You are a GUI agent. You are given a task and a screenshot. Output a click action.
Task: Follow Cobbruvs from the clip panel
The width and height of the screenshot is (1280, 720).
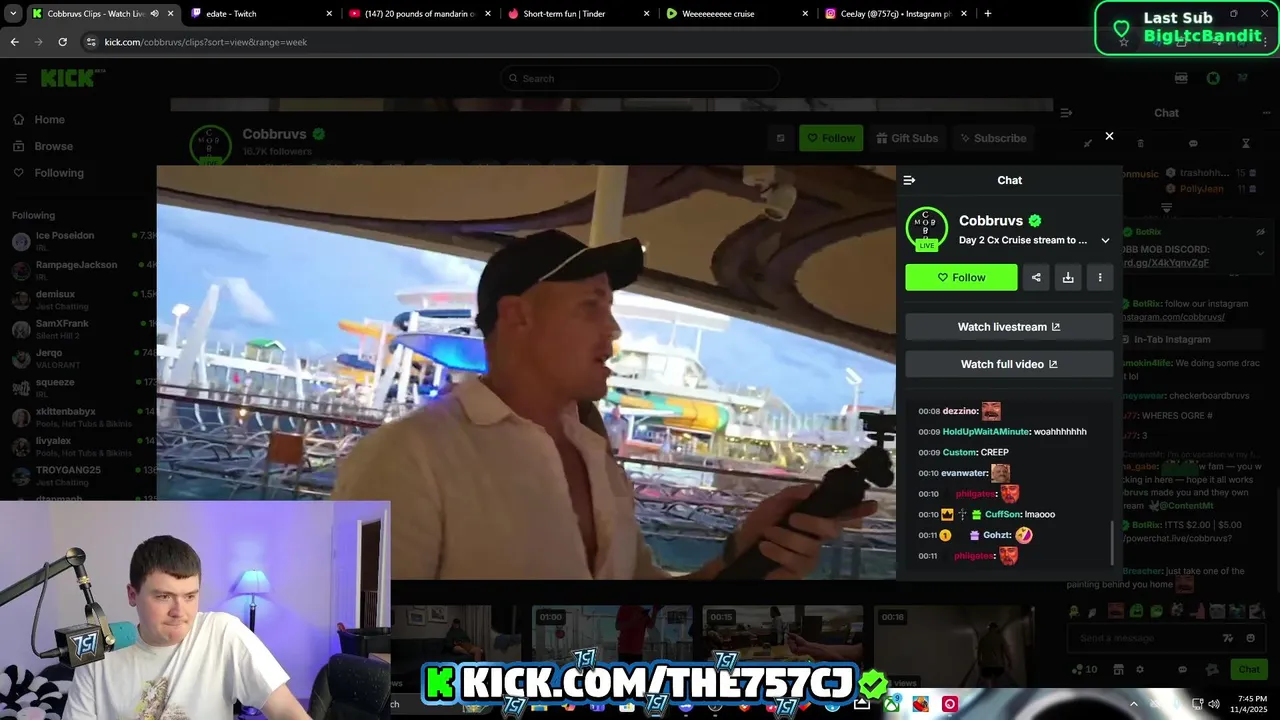[x=961, y=277]
